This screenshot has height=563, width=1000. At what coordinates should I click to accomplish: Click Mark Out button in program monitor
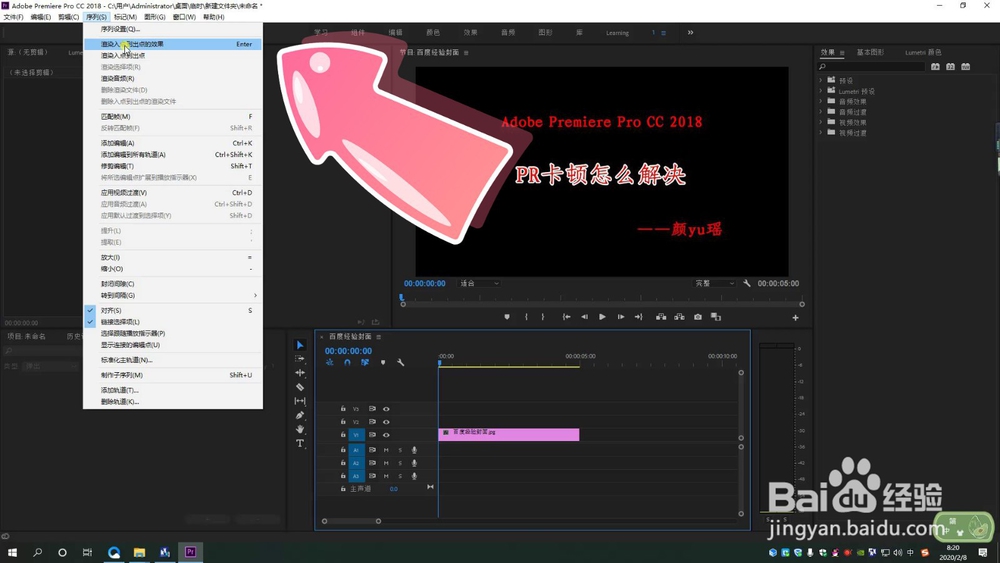(543, 317)
